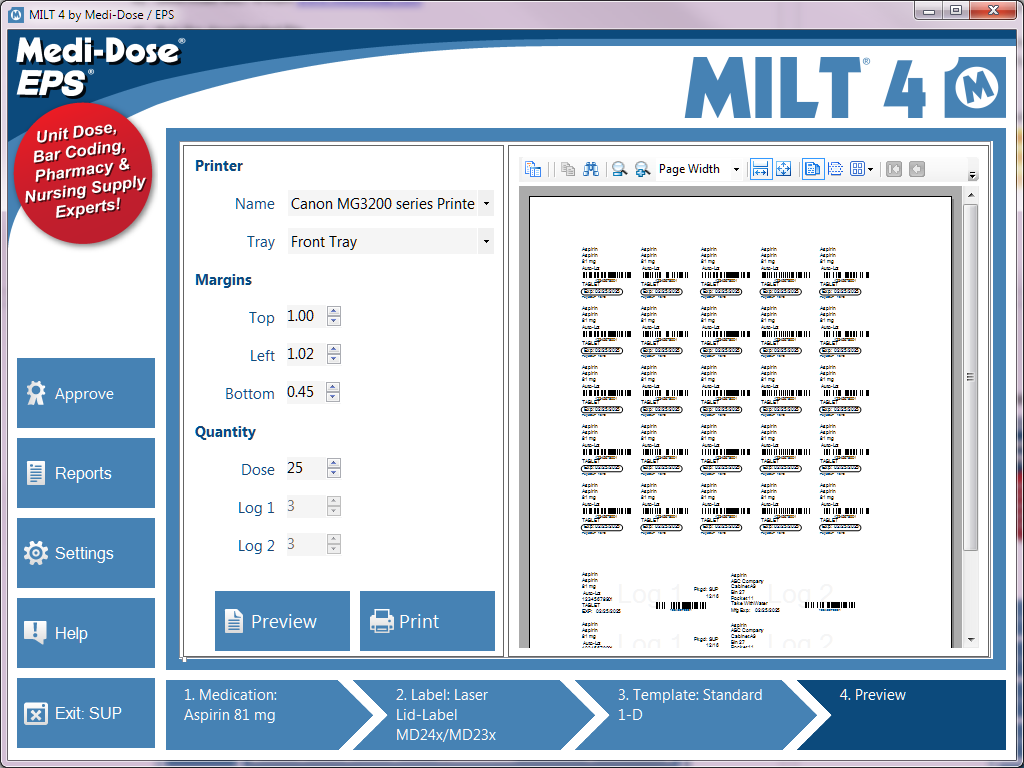Click the Left margin input field
Viewport: 1024px width, 768px height.
[306, 354]
